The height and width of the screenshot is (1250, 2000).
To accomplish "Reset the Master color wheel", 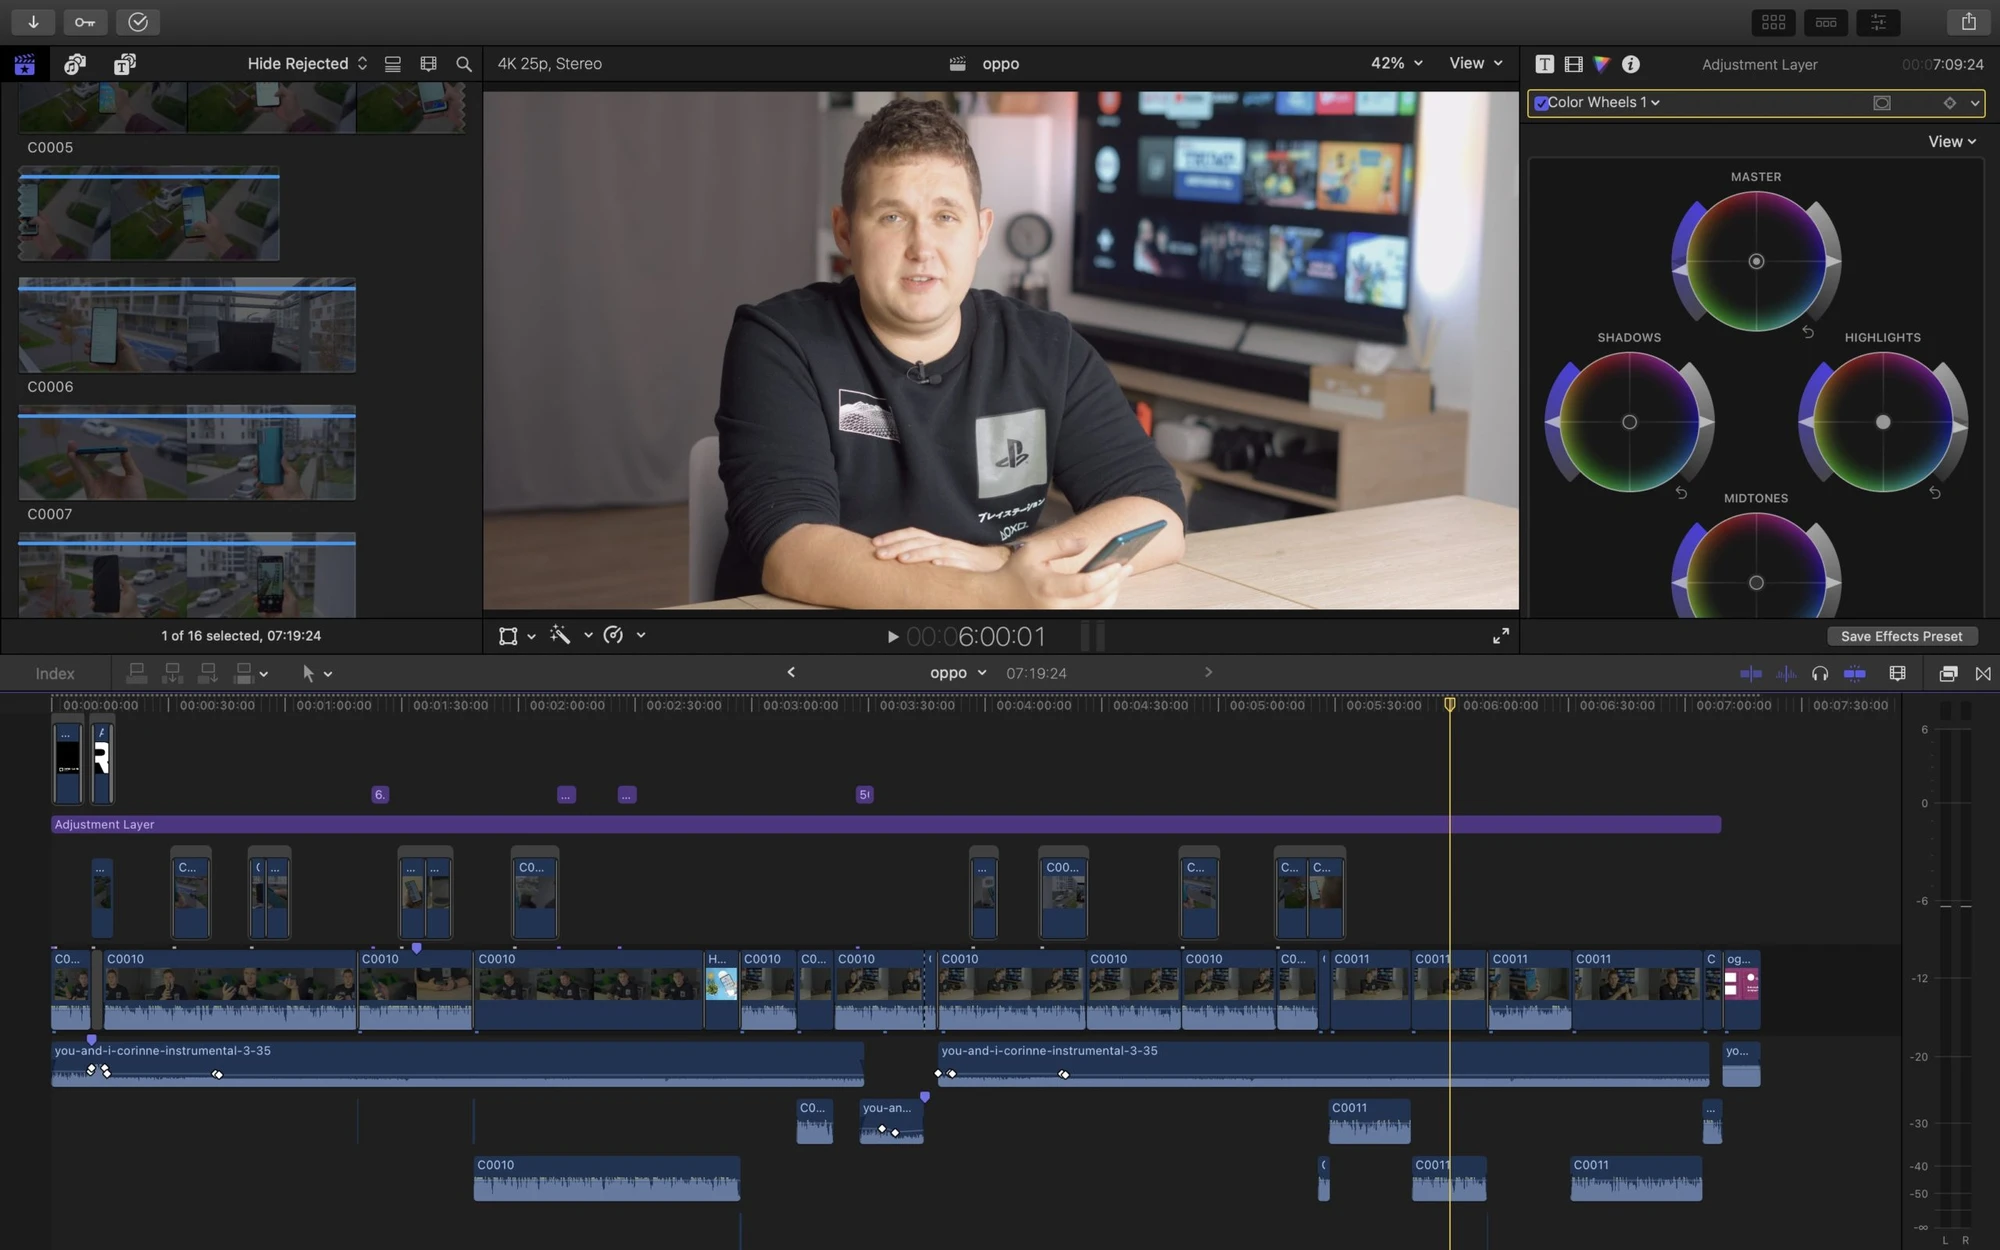I will 1808,332.
